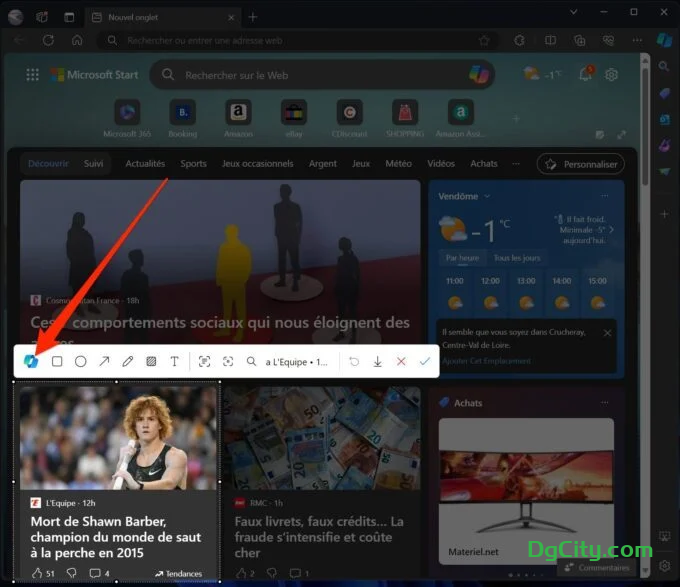Screen dimensions: 680x587
Task: Reload the page with the refresh button
Action: pos(48,40)
